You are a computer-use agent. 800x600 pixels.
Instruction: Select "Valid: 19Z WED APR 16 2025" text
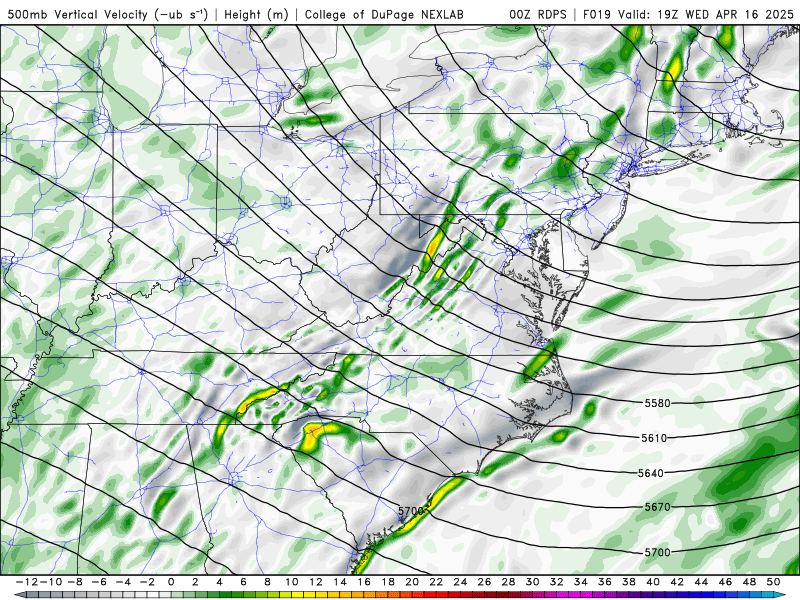706,14
